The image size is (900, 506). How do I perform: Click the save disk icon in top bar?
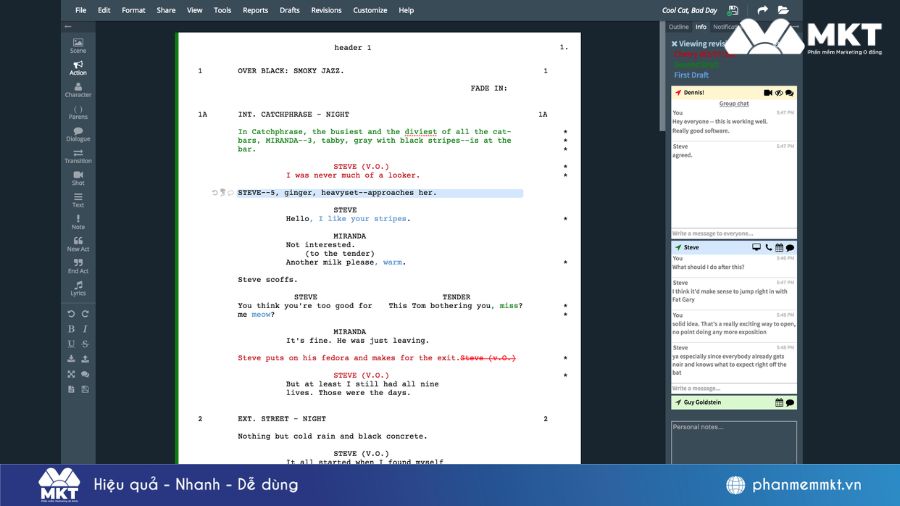[x=733, y=10]
